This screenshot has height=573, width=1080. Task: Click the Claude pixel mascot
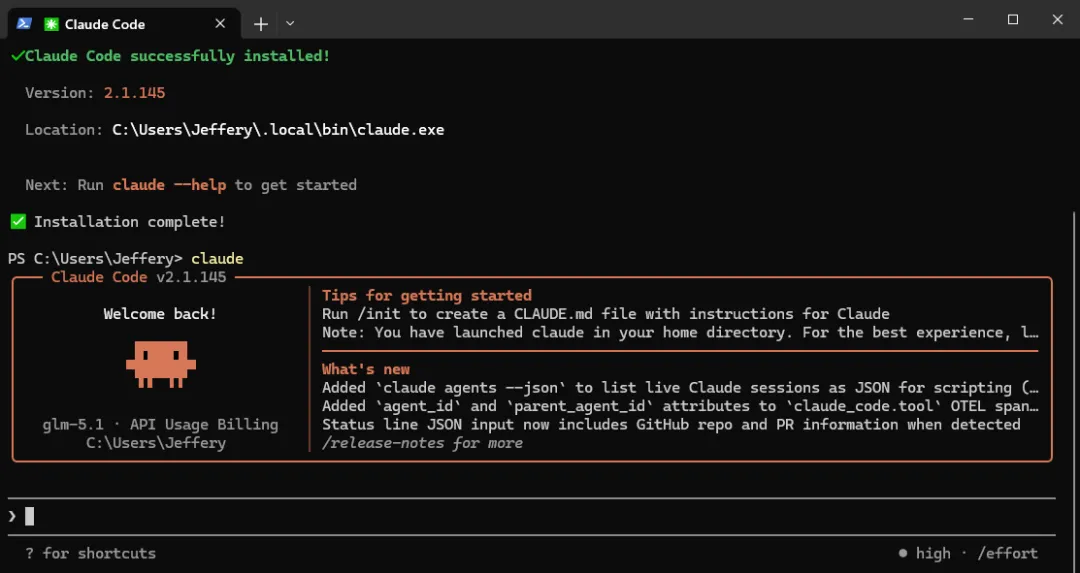pyautogui.click(x=160, y=364)
